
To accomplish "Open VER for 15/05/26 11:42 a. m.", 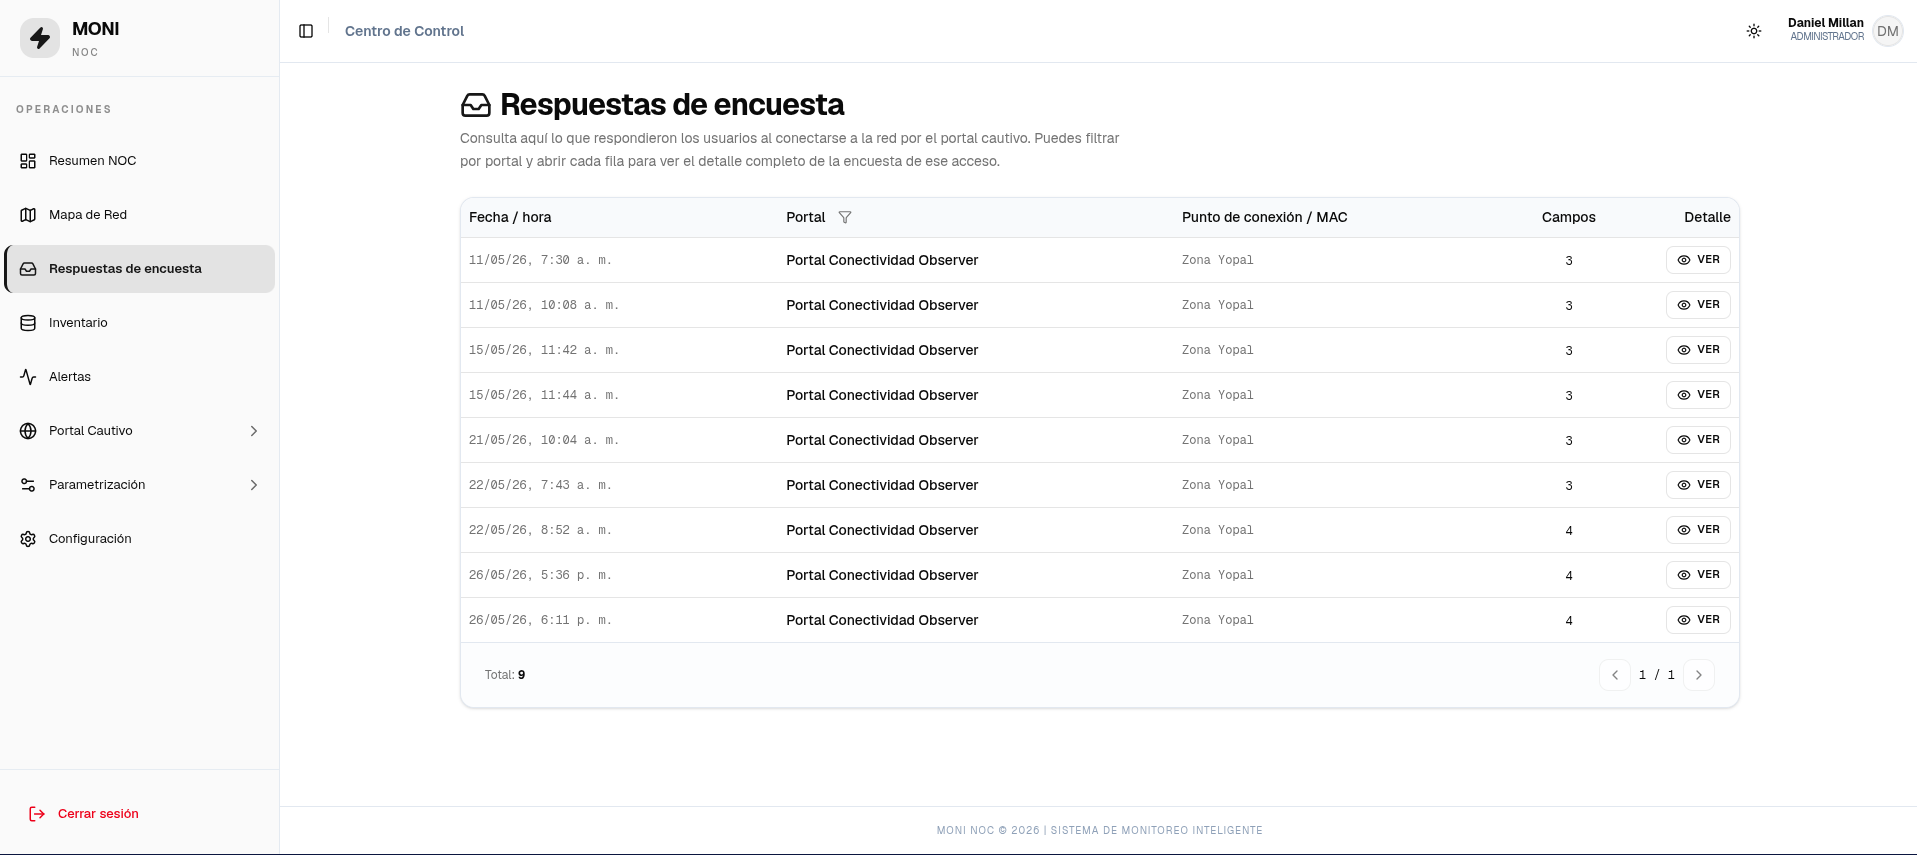I will (1698, 350).
